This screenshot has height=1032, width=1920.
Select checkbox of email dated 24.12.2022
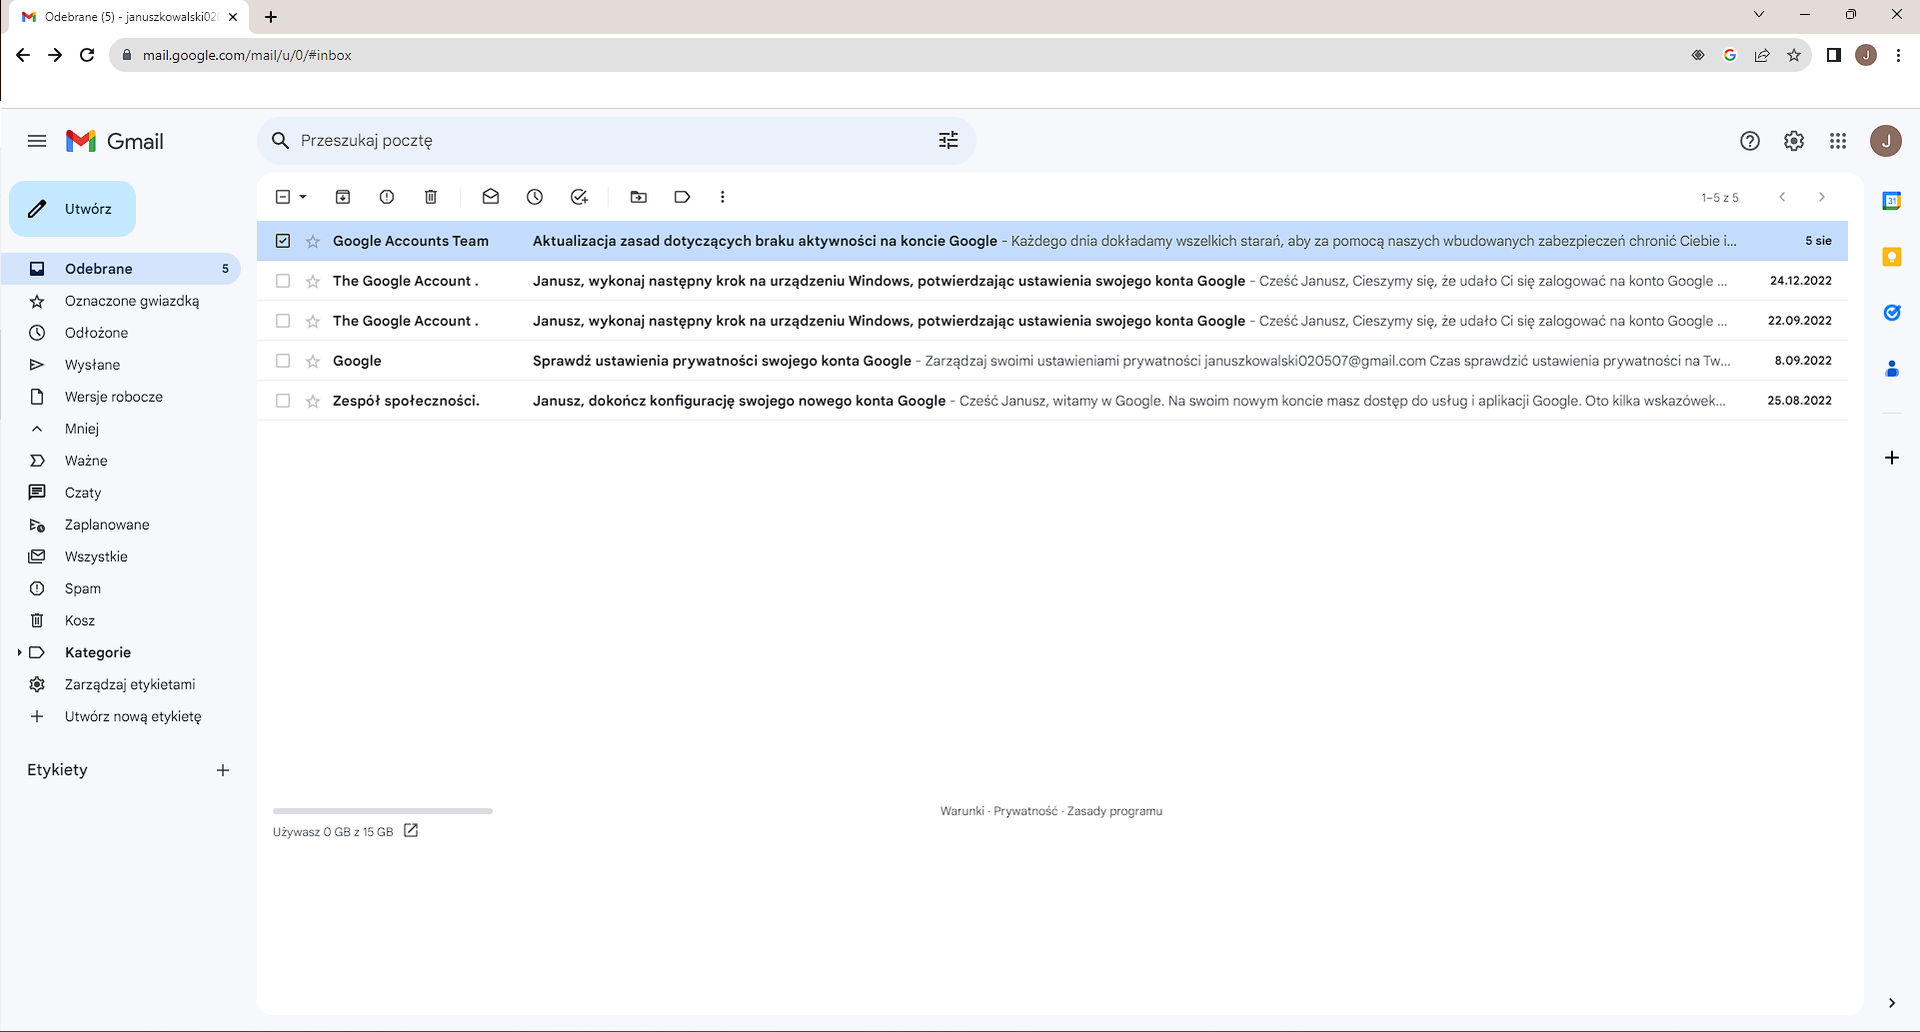click(283, 281)
